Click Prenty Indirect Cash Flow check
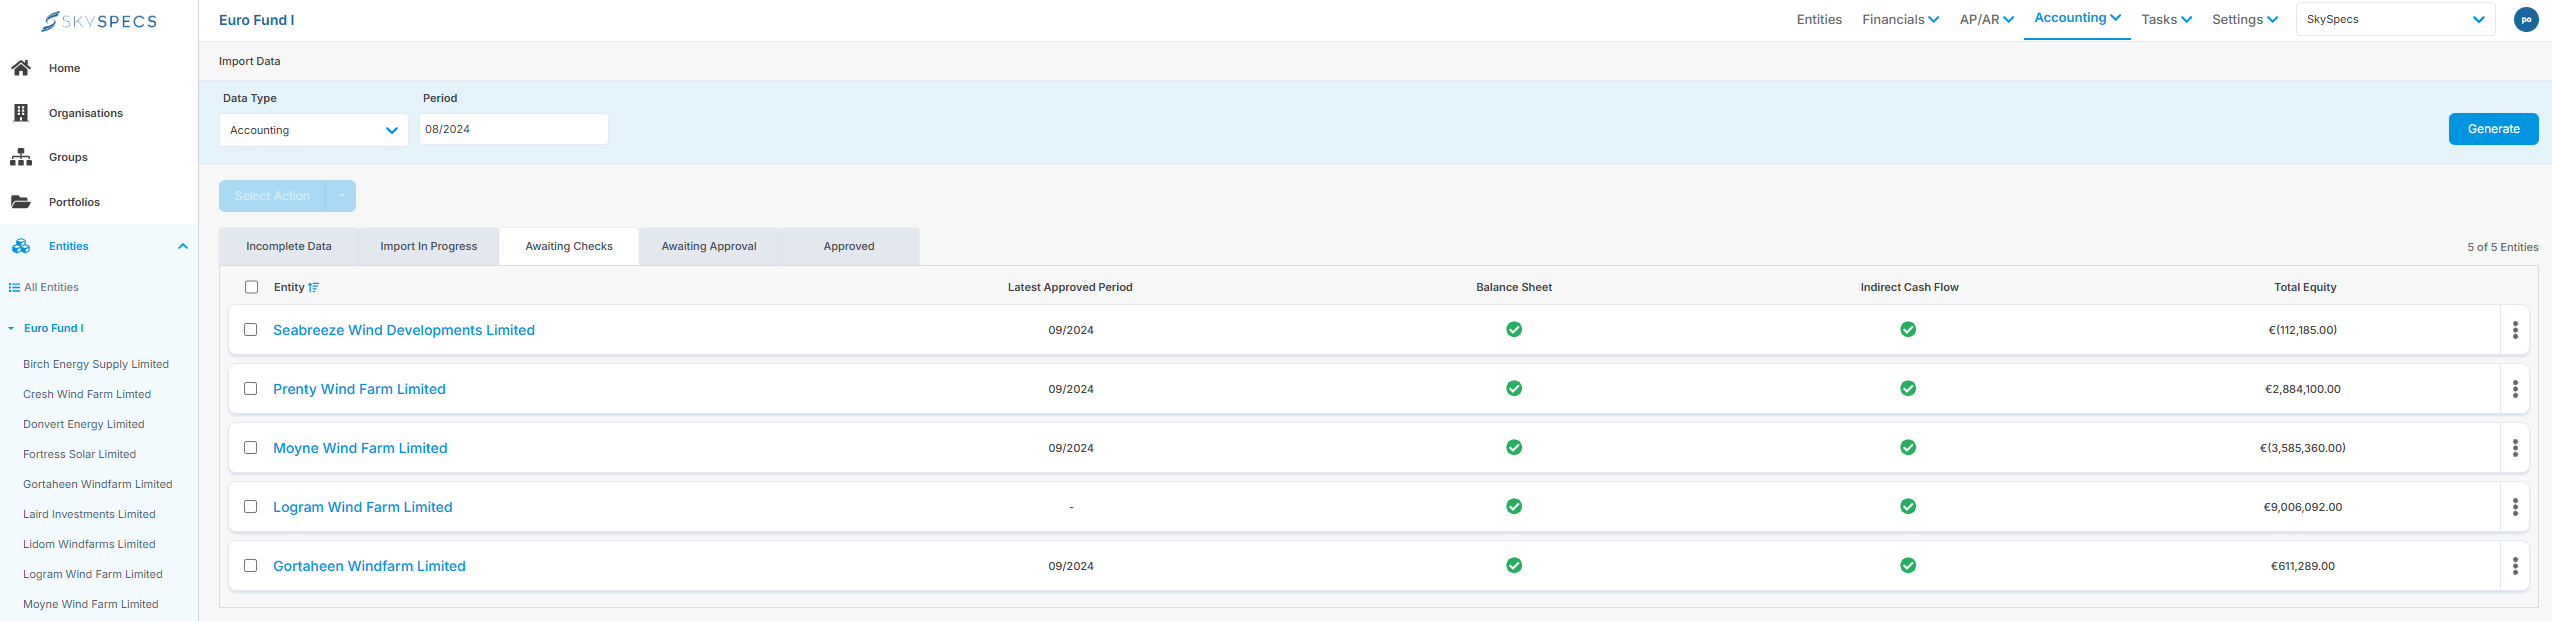Image resolution: width=2552 pixels, height=621 pixels. click(1908, 388)
